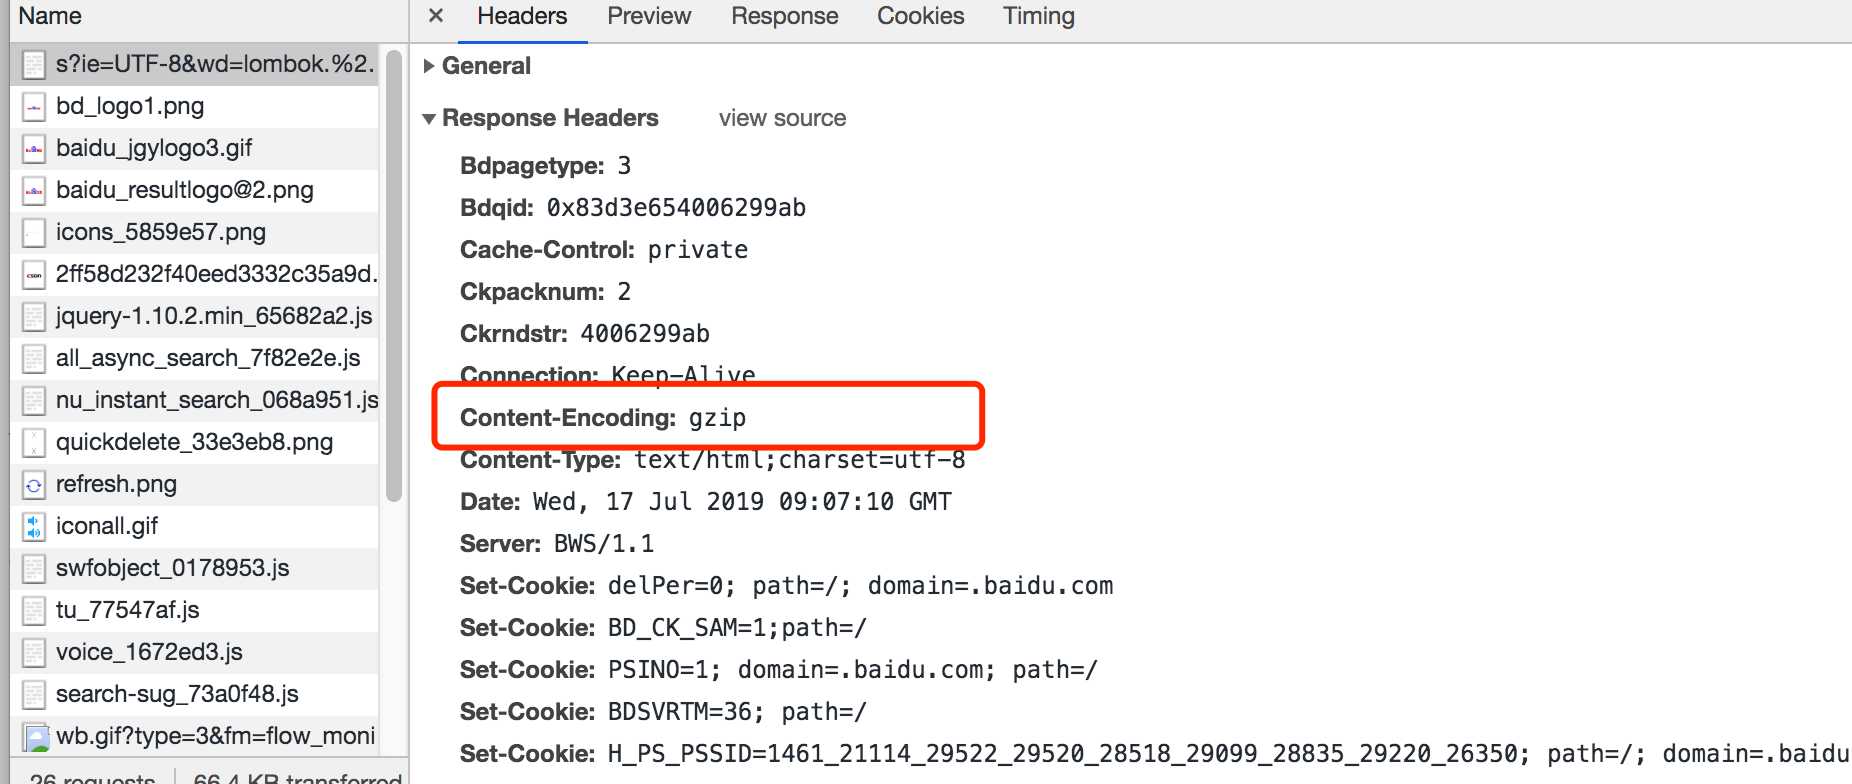
Task: Click script icon of swfobject_0178953.js
Action: point(34,569)
